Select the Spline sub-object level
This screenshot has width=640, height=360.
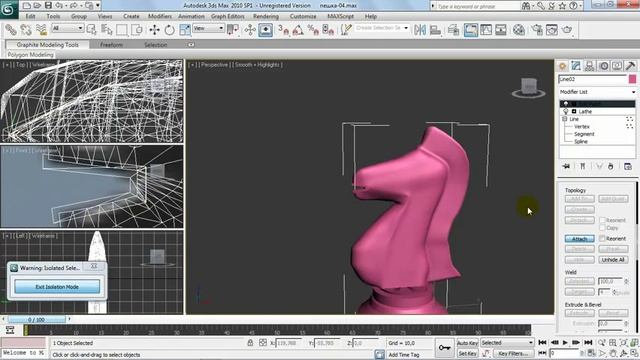(581, 142)
